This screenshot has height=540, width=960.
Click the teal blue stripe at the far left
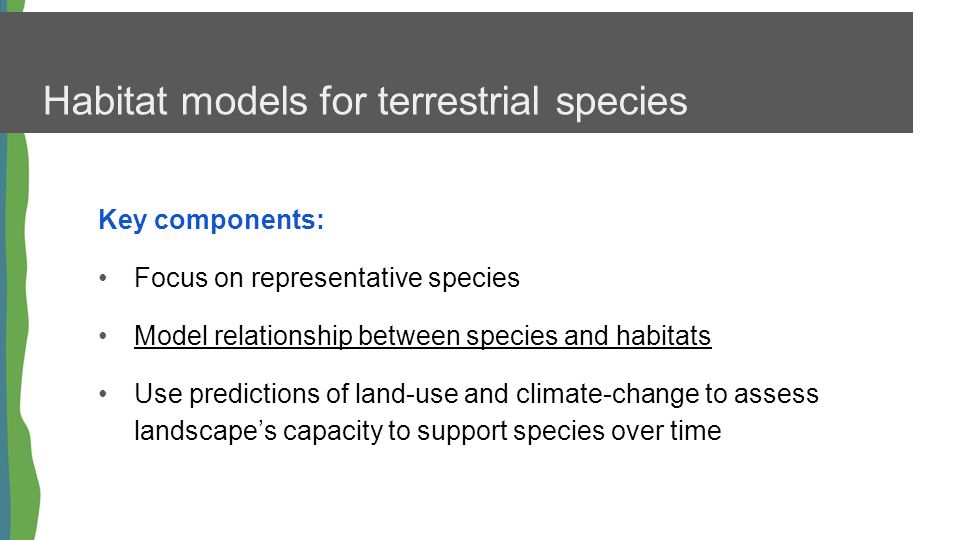click(4, 337)
